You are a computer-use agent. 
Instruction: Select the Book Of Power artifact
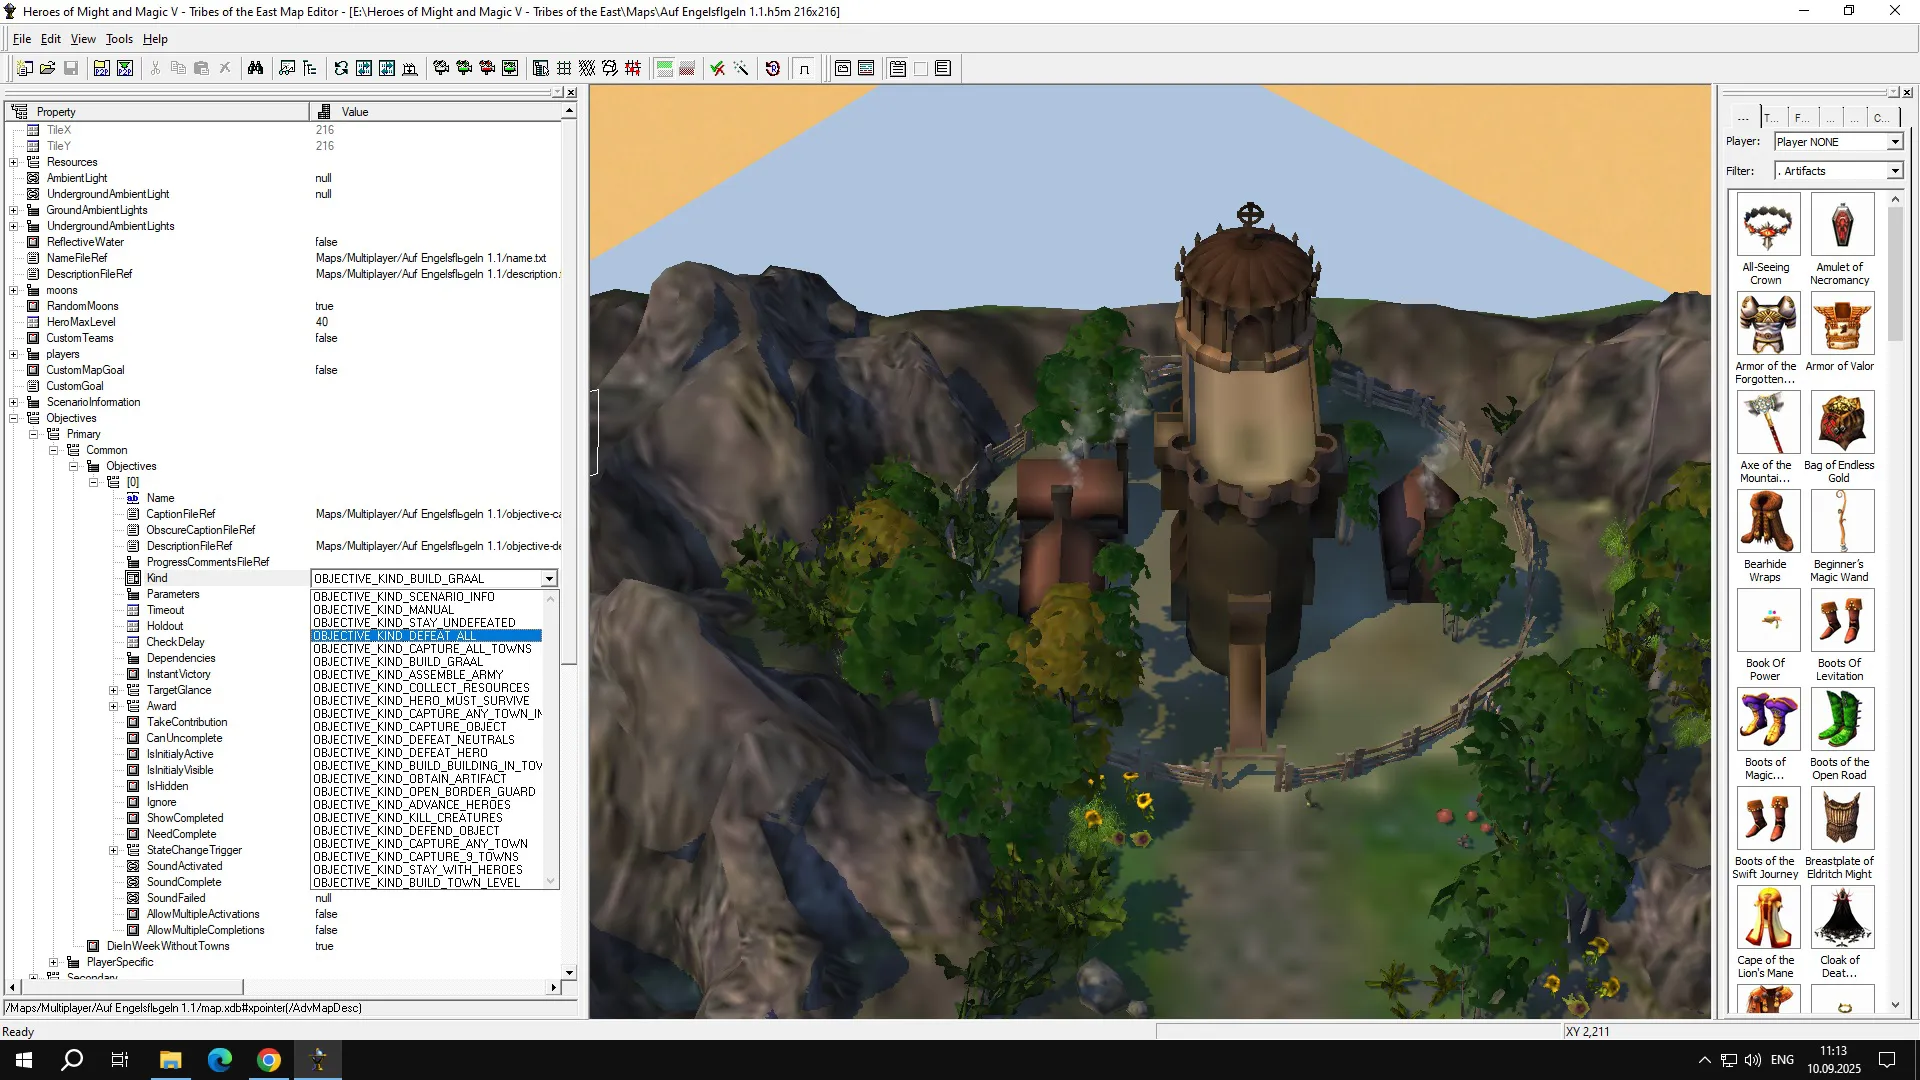1768,635
